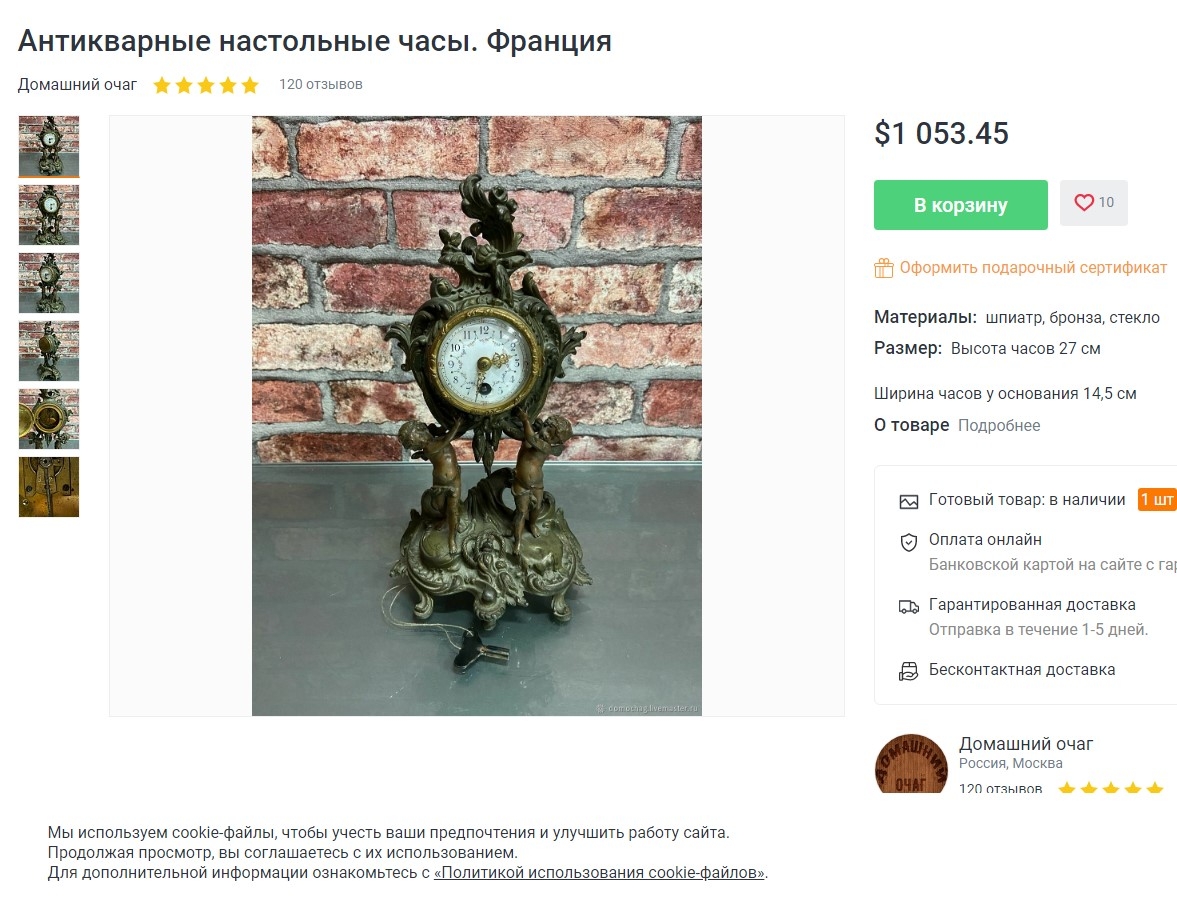Open the 120 отзывов reviews link near title
Viewport: 1177px width, 917px height.
[x=321, y=84]
